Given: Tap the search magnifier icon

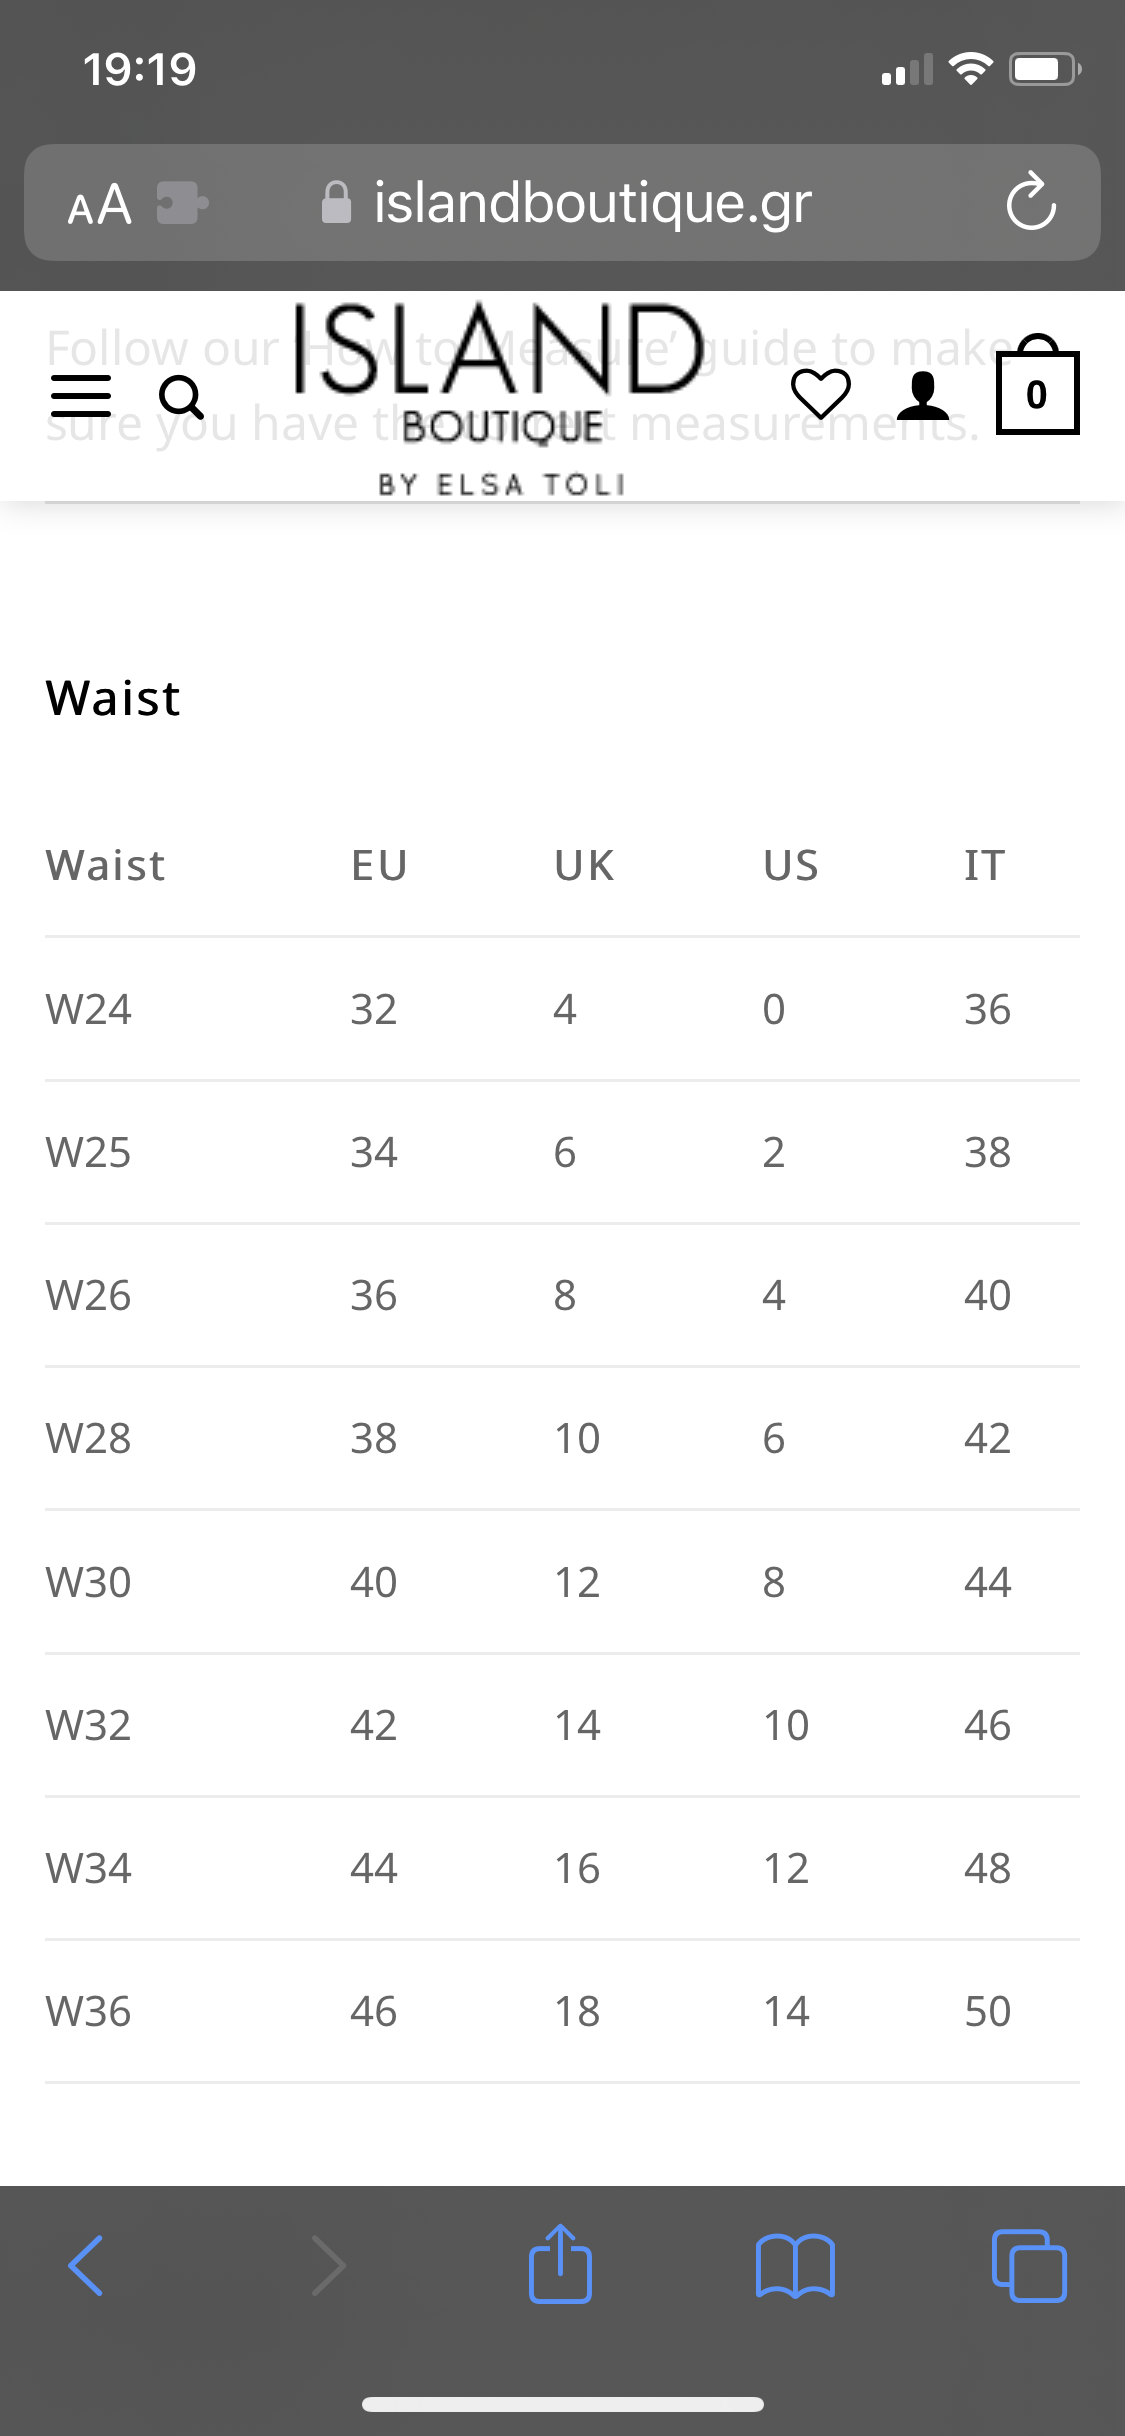Looking at the screenshot, I should [x=182, y=398].
